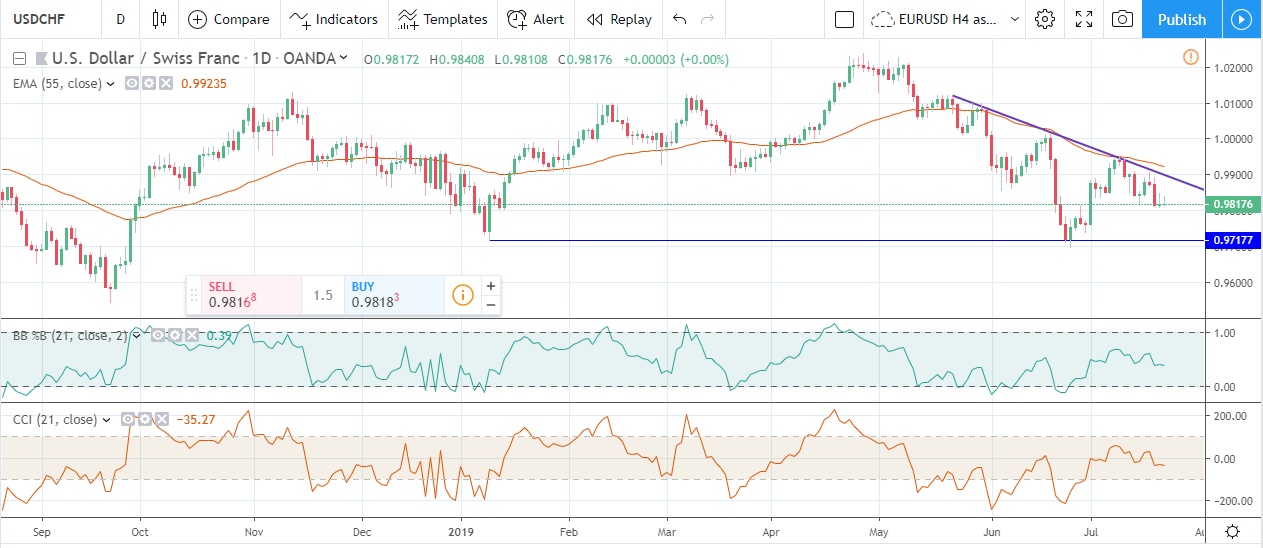1263x548 pixels.
Task: Open chart settings gear at bottom-right corner
Action: click(1234, 531)
